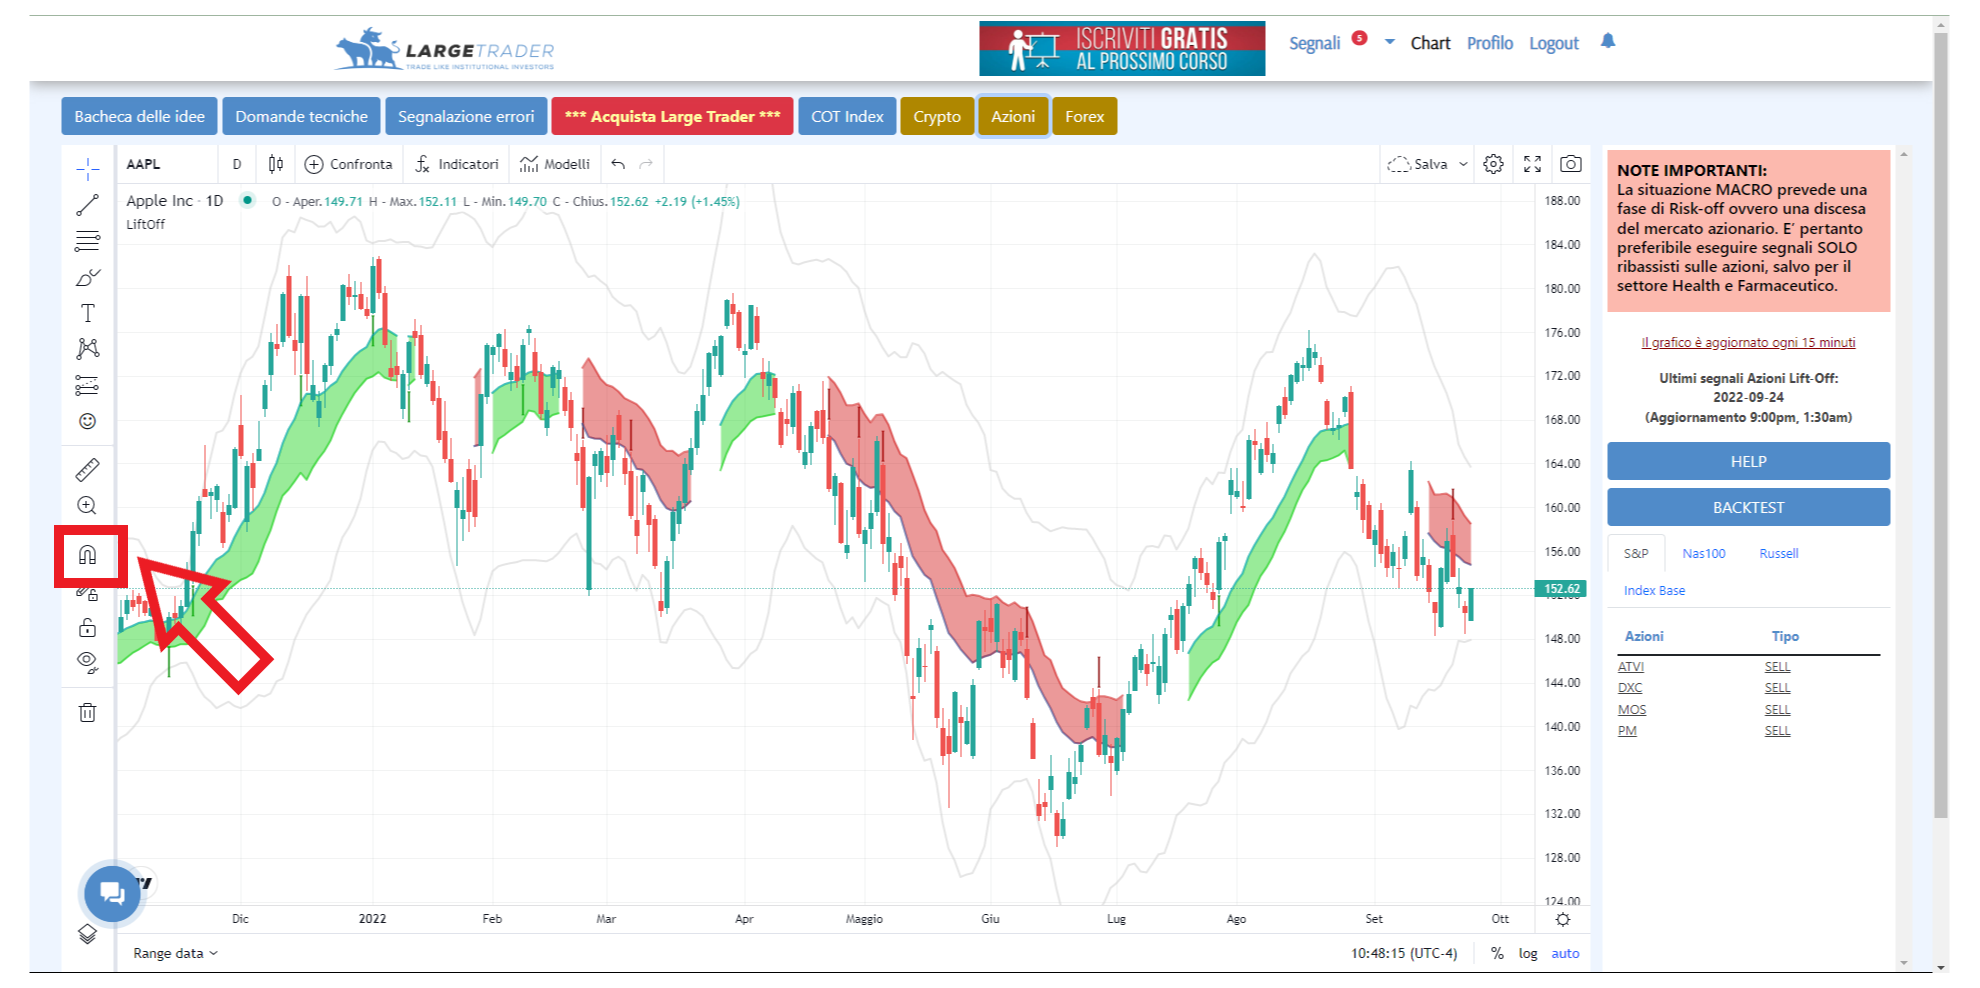Click the trash remove drawings icon
Screen dimensions: 1980x988
88,712
